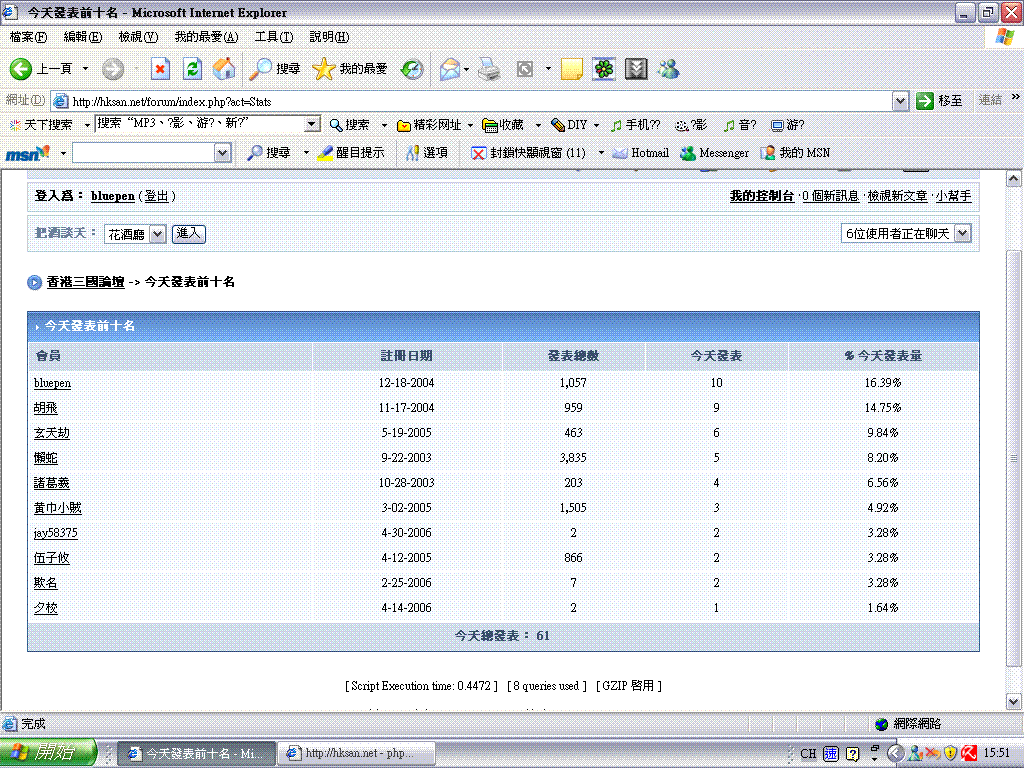1024x768 pixels.
Task: Open the 開始 Start button
Action: pyautogui.click(x=48, y=753)
